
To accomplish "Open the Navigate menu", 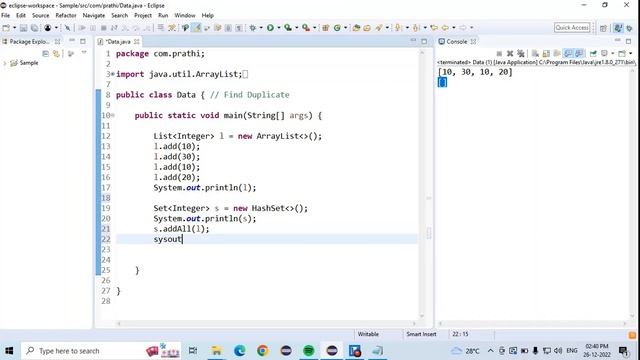I will tap(93, 15).
